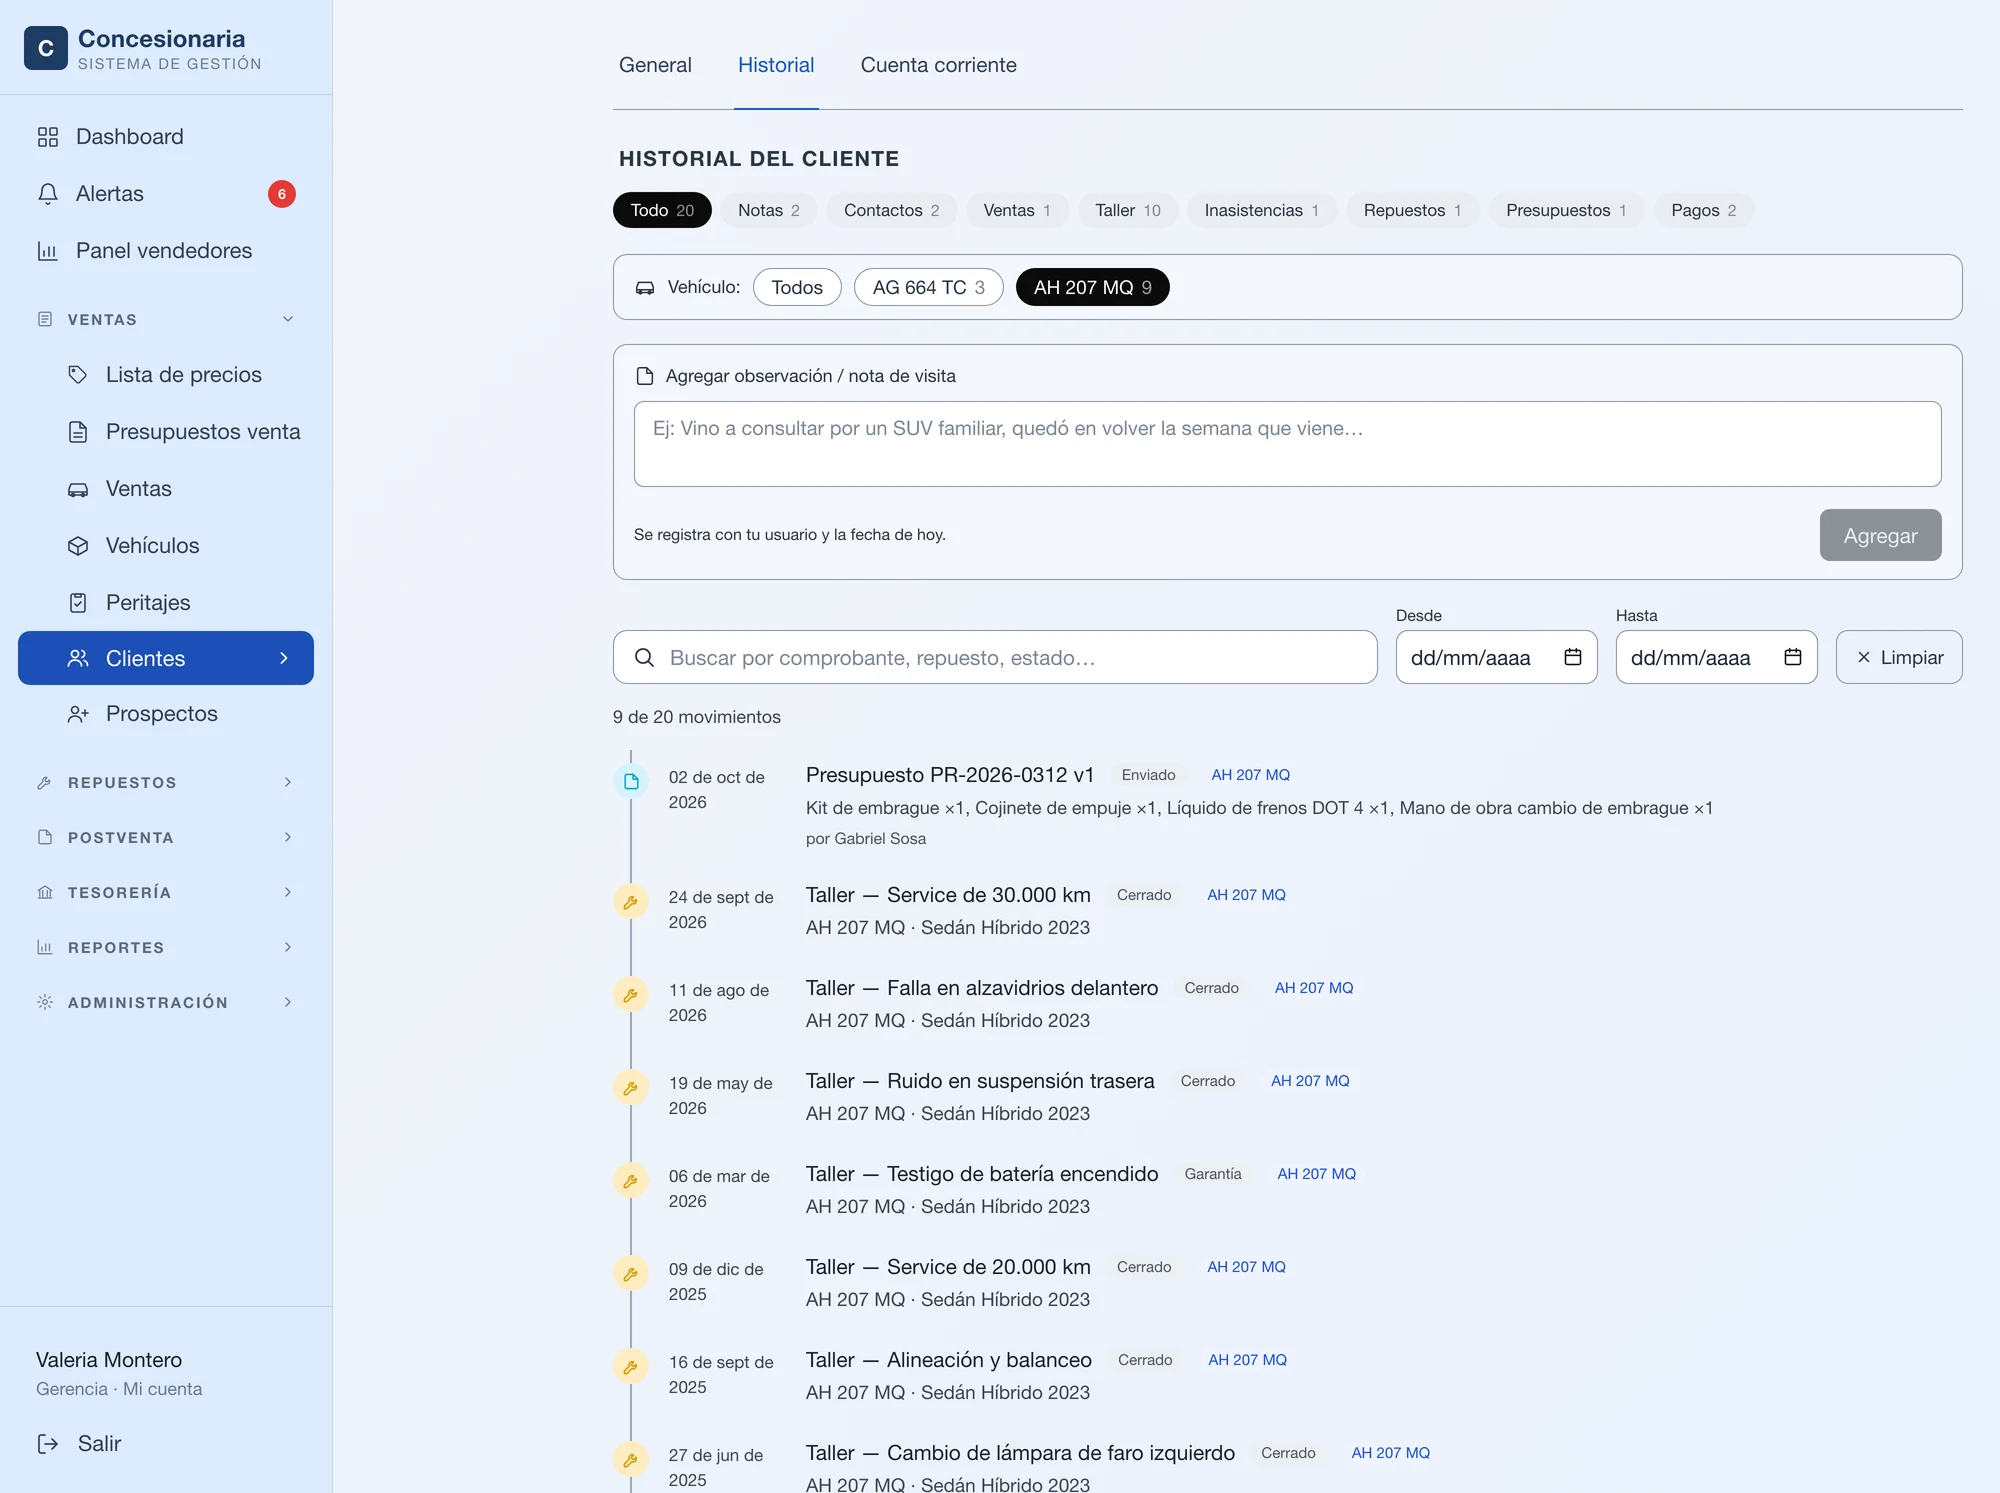Focus the observation note text area
This screenshot has height=1493, width=2000.
[1287, 444]
